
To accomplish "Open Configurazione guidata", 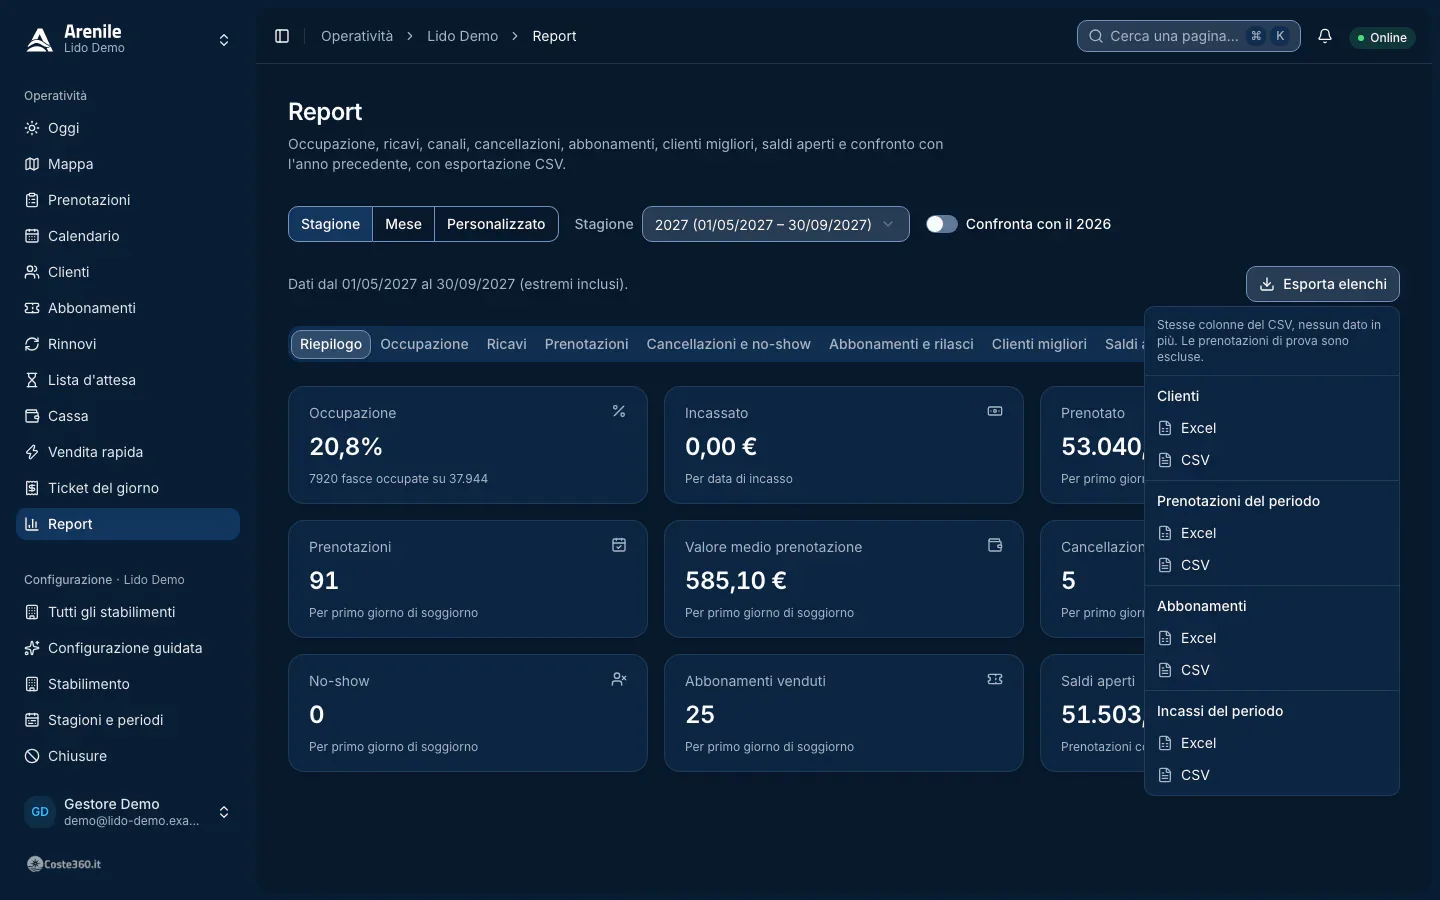I will (128, 648).
